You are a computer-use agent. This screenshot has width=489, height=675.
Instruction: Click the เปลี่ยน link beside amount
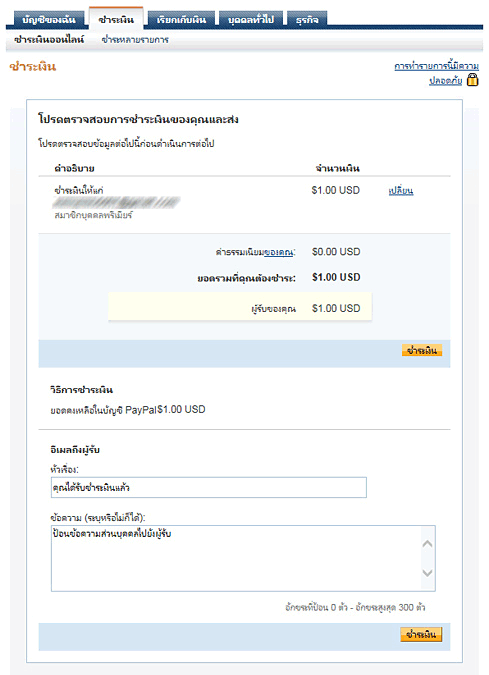(401, 191)
